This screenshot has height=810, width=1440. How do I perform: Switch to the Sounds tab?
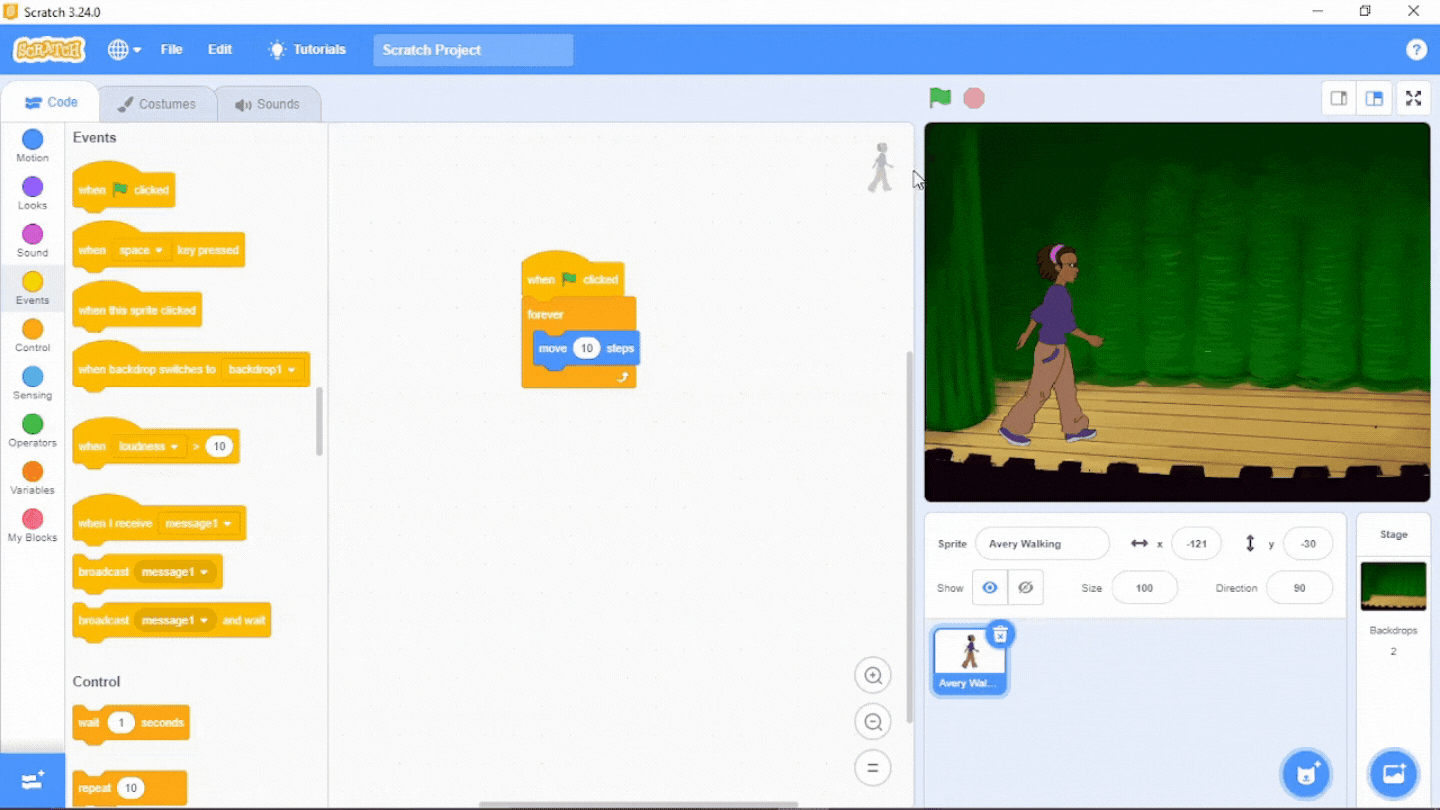pyautogui.click(x=267, y=104)
